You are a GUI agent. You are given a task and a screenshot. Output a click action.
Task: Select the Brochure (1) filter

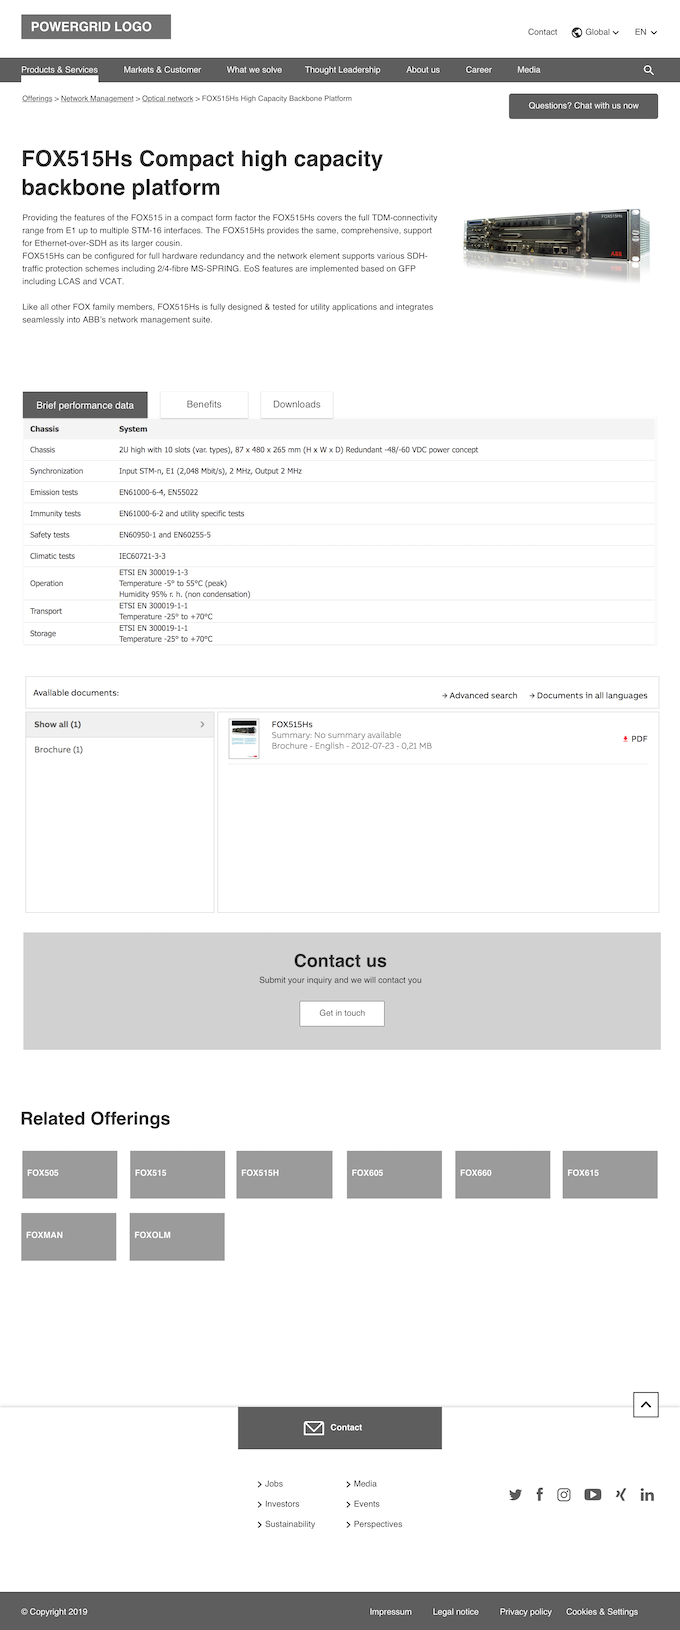coord(59,749)
